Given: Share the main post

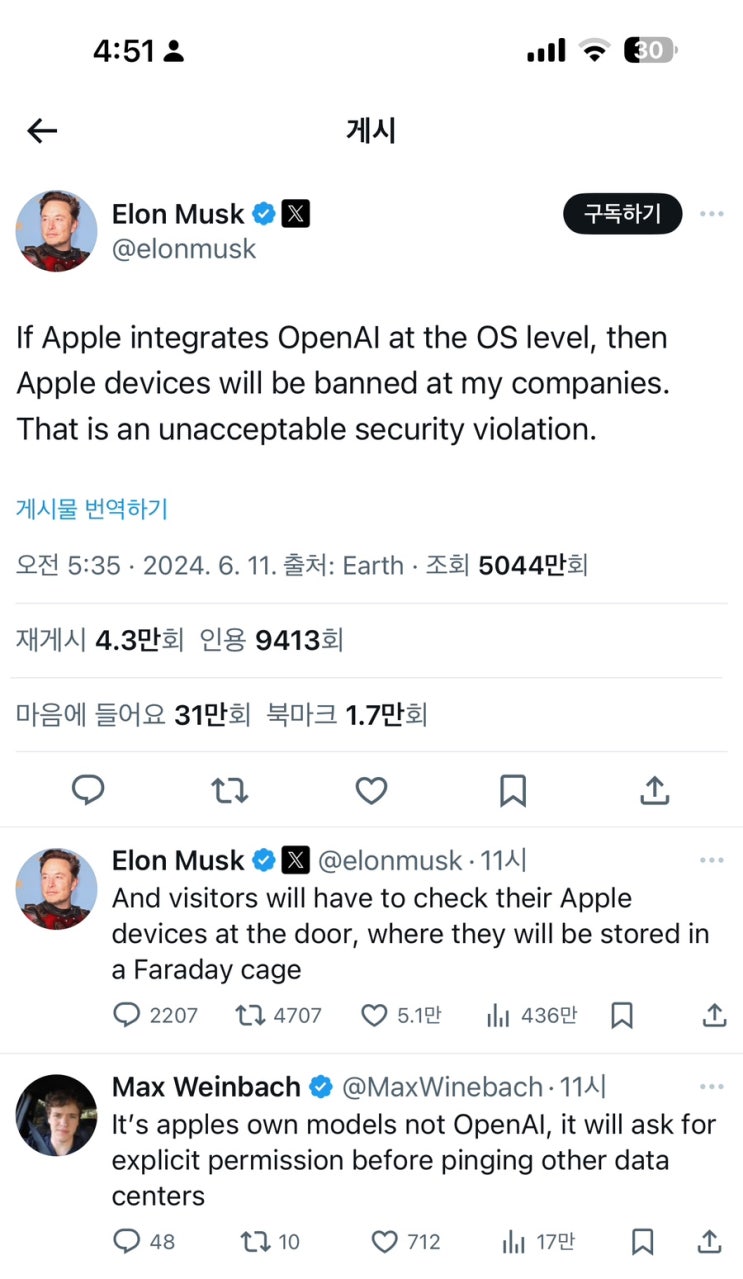Looking at the screenshot, I should (654, 791).
